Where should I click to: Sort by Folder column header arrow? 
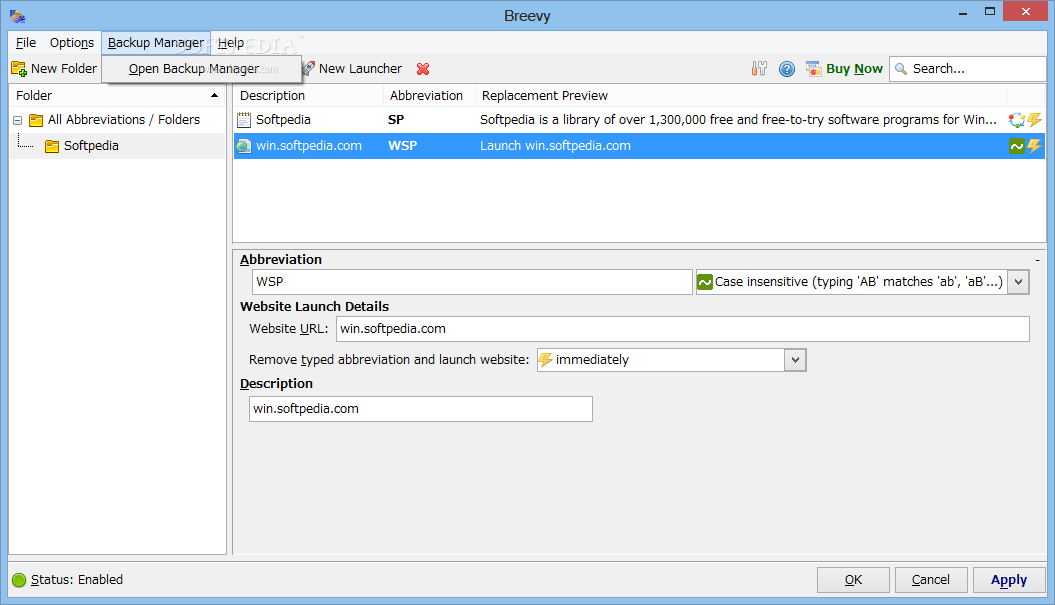(215, 96)
